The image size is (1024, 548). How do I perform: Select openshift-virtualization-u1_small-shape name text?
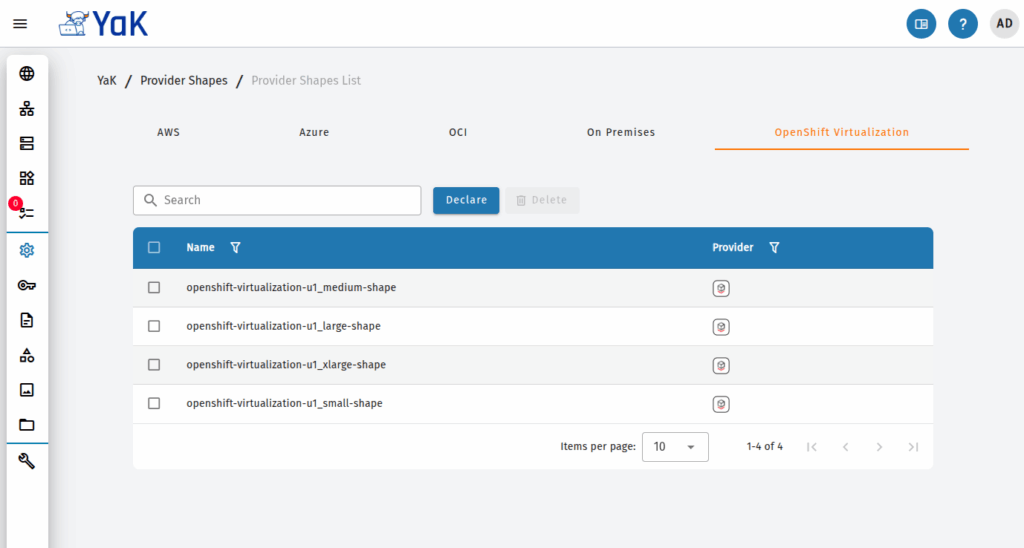point(285,403)
